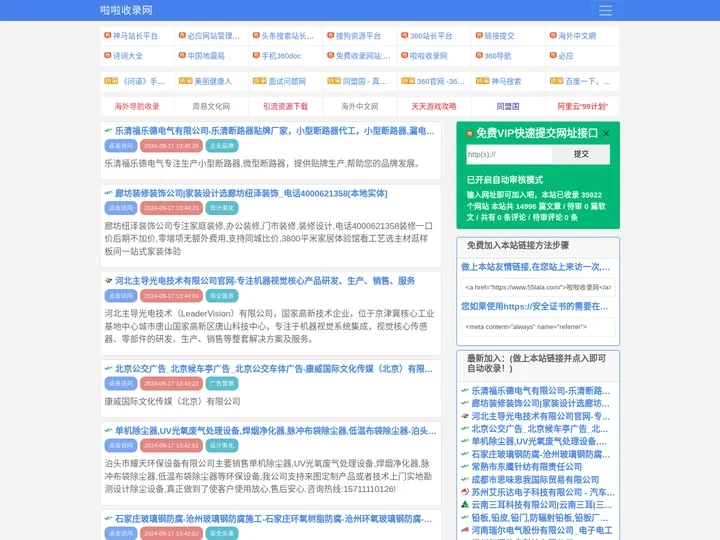
Task: Click the icon beside 中国地震局
Action: (x=182, y=56)
